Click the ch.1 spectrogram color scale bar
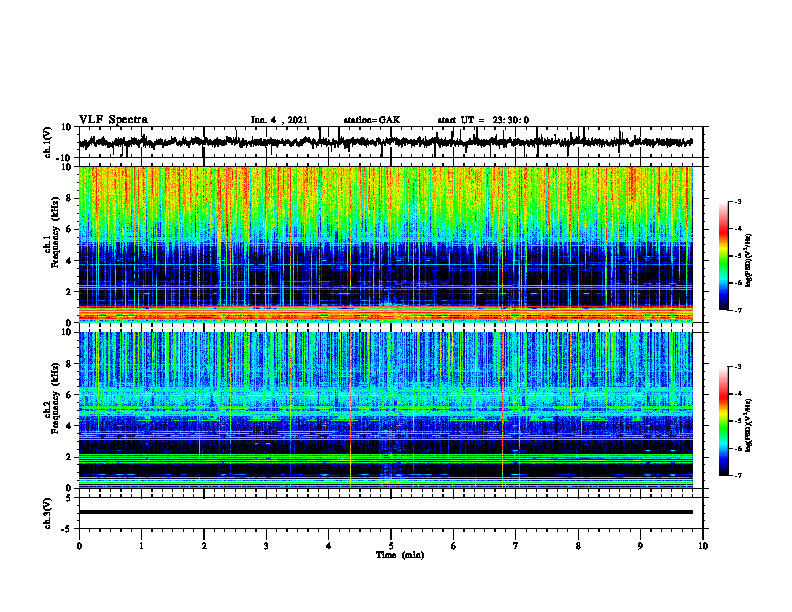 tap(723, 256)
